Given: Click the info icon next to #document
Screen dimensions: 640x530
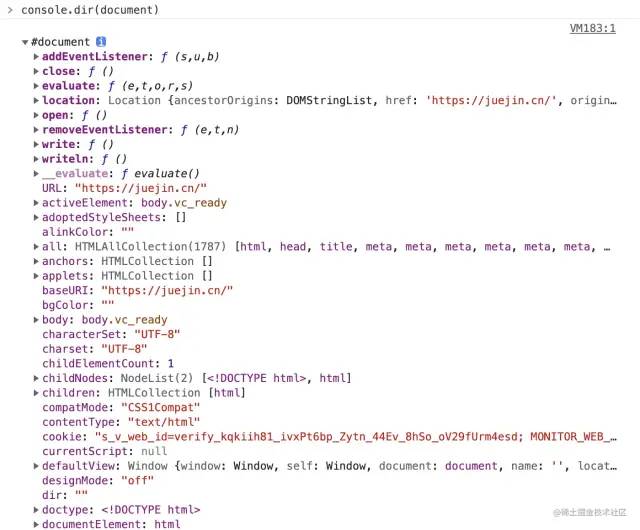Looking at the screenshot, I should coord(101,42).
